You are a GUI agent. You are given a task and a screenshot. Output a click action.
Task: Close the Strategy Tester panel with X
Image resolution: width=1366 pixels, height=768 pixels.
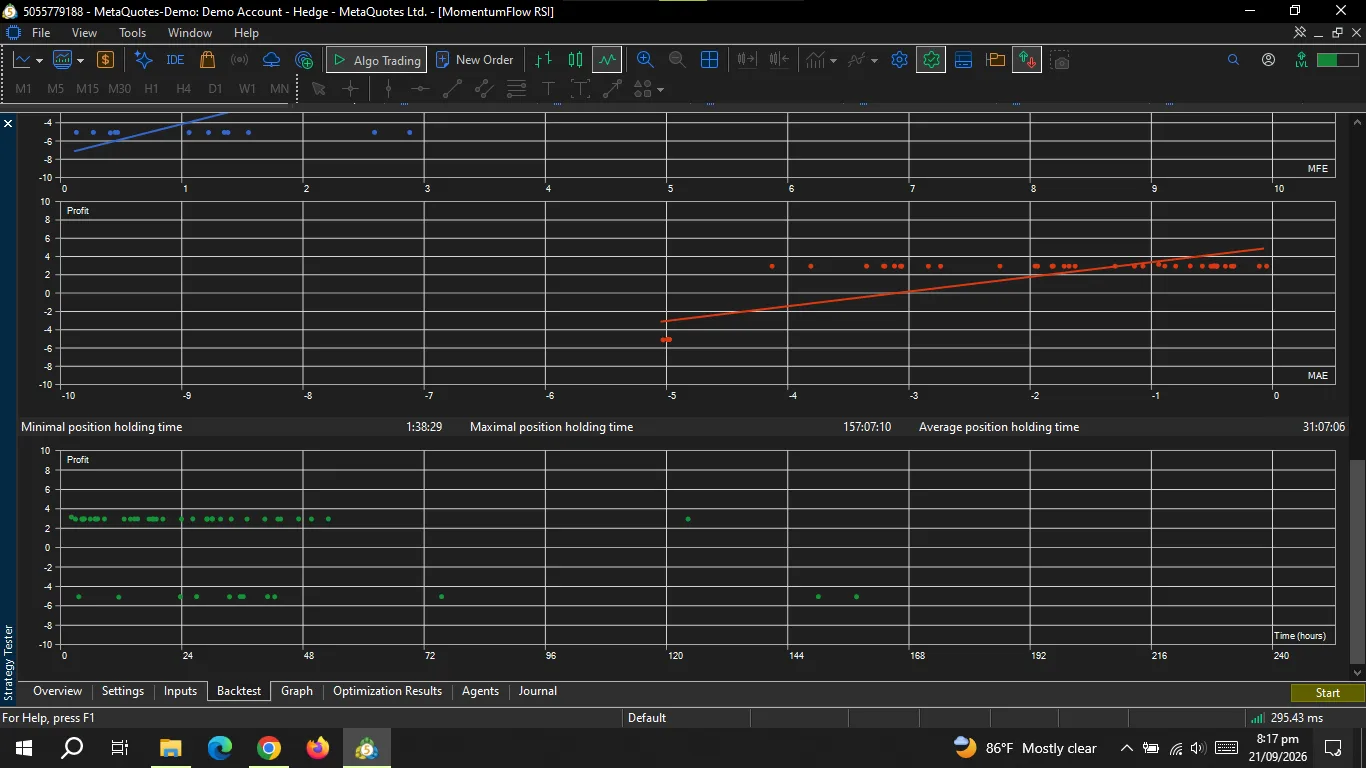click(8, 123)
